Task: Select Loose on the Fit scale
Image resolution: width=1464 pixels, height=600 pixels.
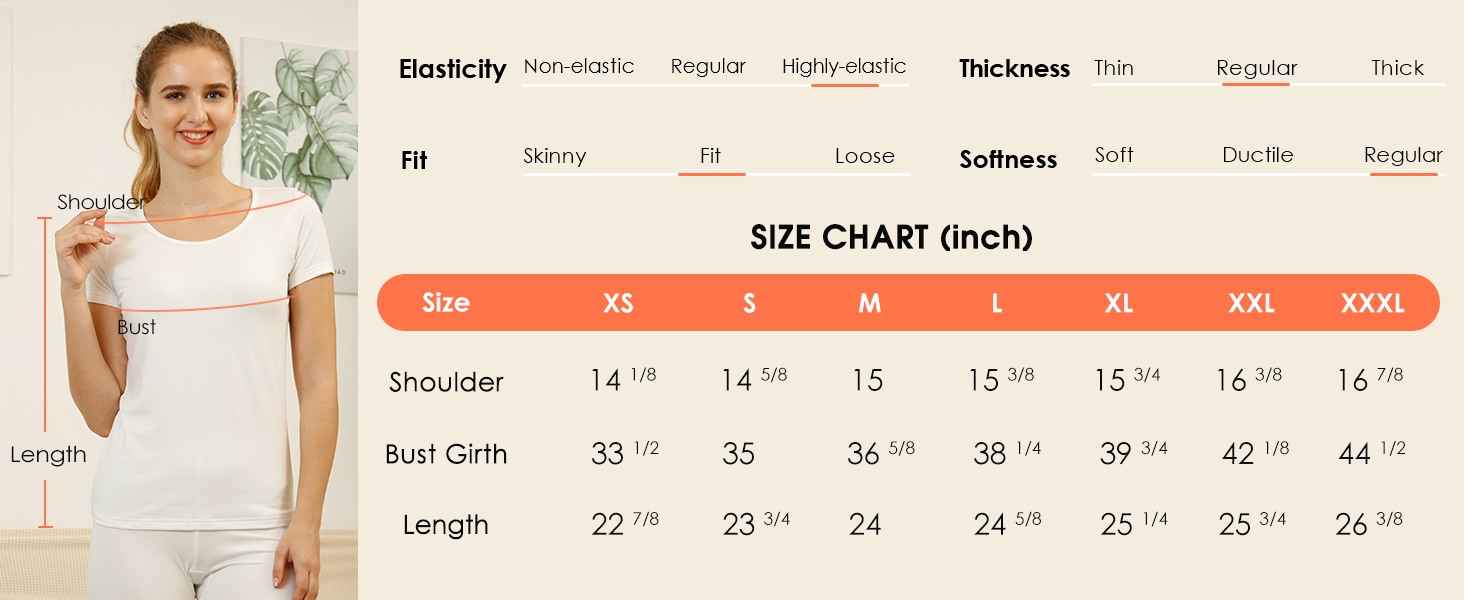Action: (864, 156)
